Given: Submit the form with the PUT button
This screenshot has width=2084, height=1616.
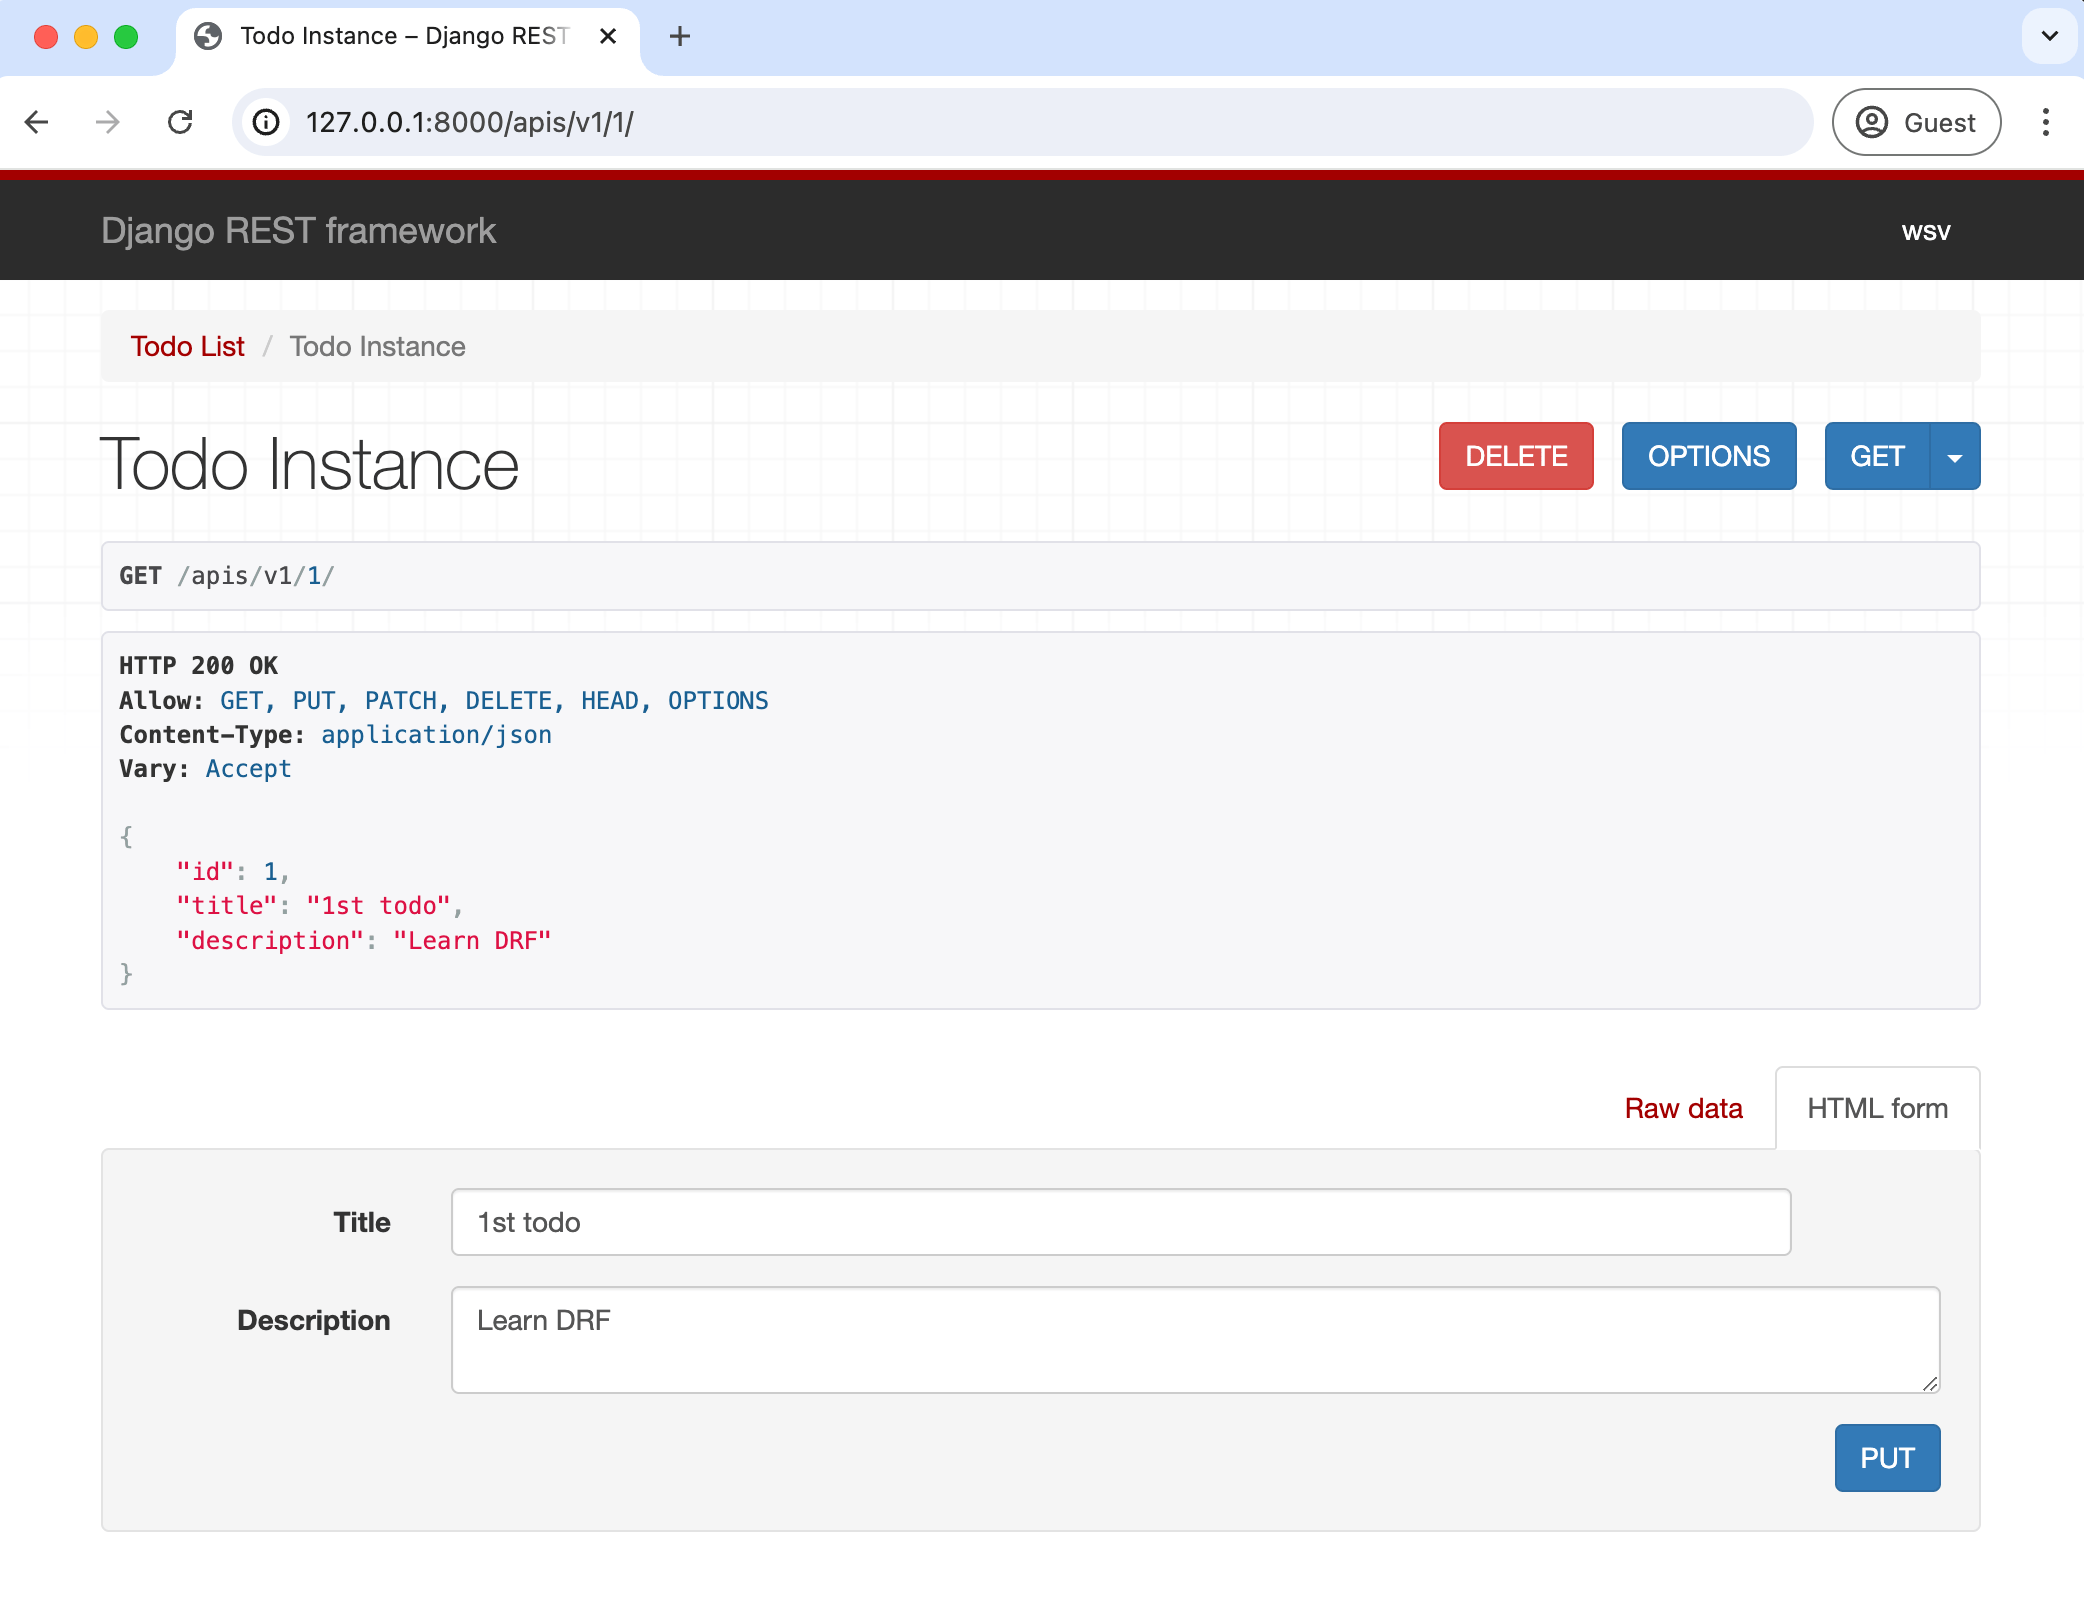Looking at the screenshot, I should click(1887, 1458).
